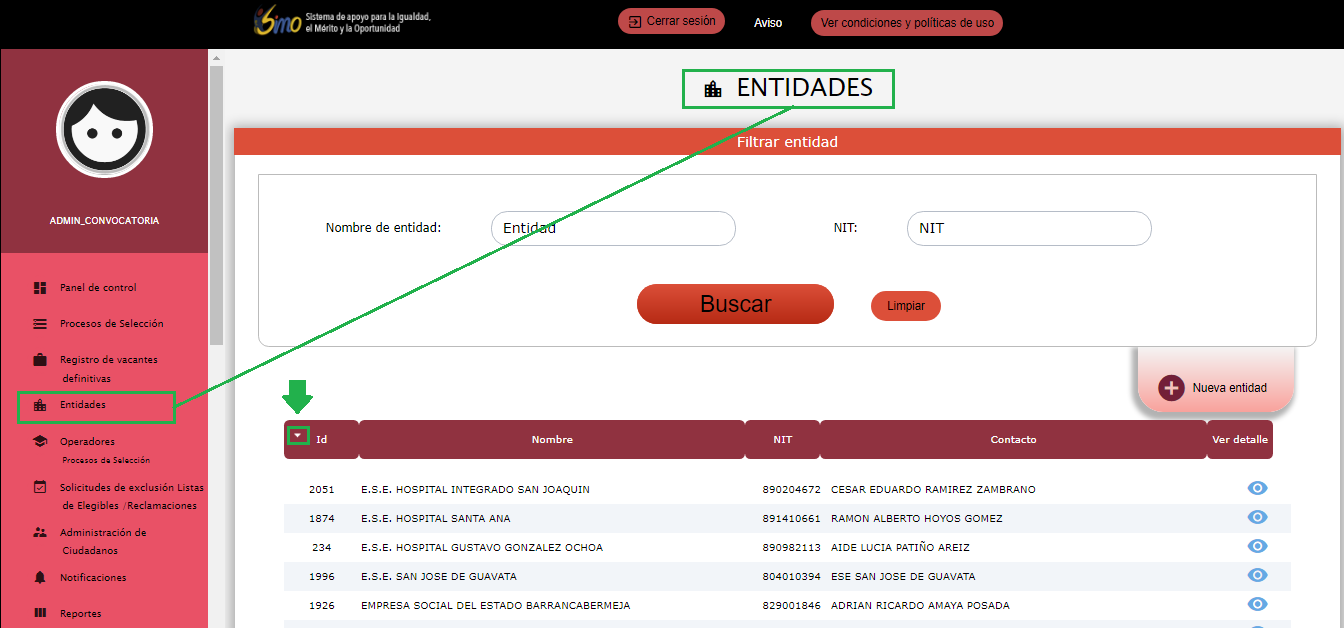The width and height of the screenshot is (1344, 629).
Task: Click the briefcase icon for Registro de vacantes
Action: (40, 360)
